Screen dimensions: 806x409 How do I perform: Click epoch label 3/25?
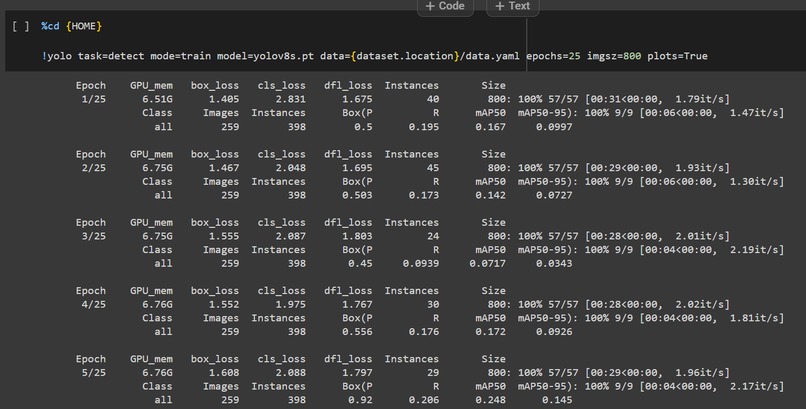point(94,236)
